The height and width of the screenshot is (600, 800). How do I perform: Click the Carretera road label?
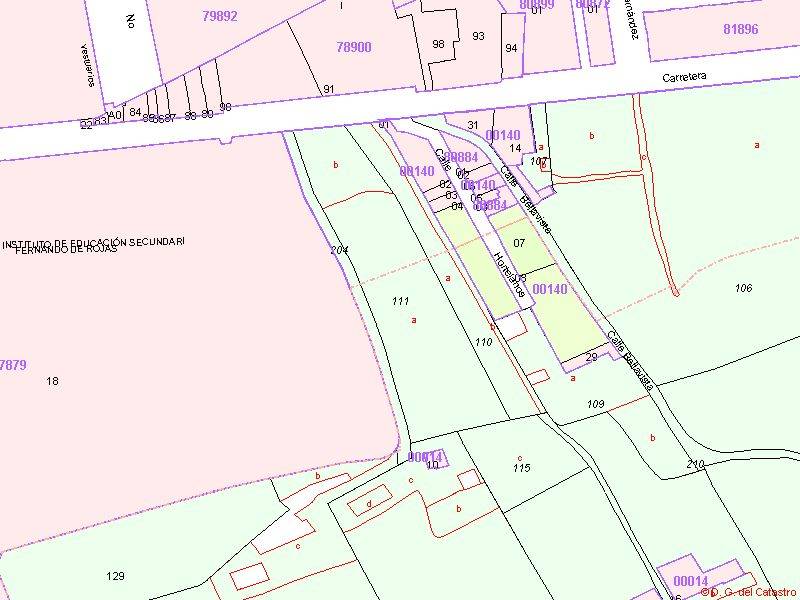pyautogui.click(x=684, y=77)
